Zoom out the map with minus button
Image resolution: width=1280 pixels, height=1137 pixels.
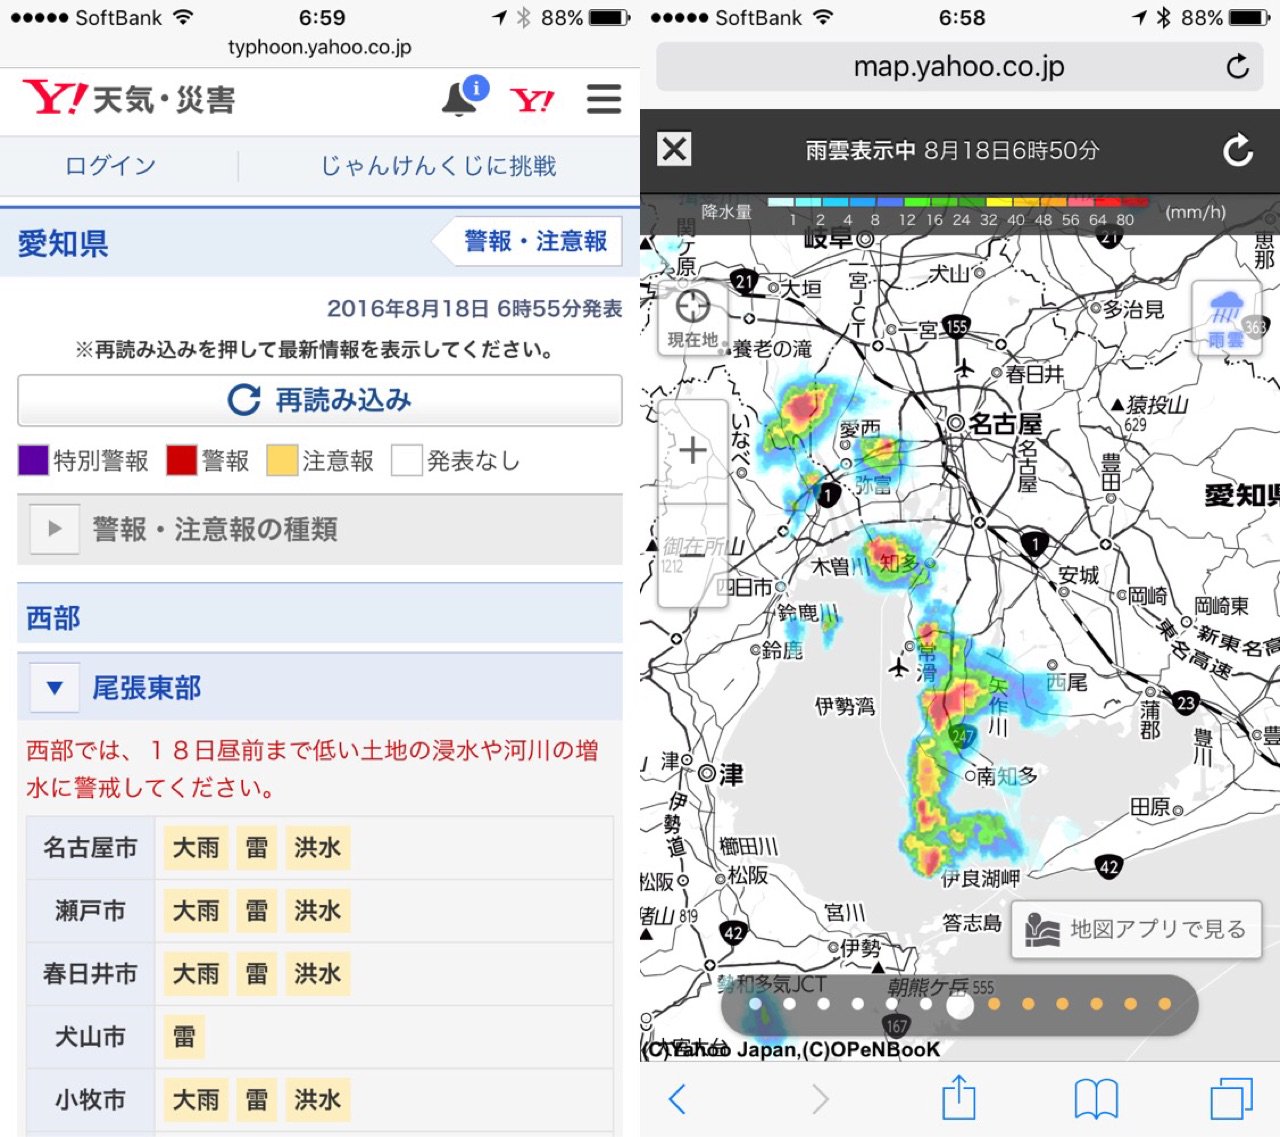[x=693, y=555]
